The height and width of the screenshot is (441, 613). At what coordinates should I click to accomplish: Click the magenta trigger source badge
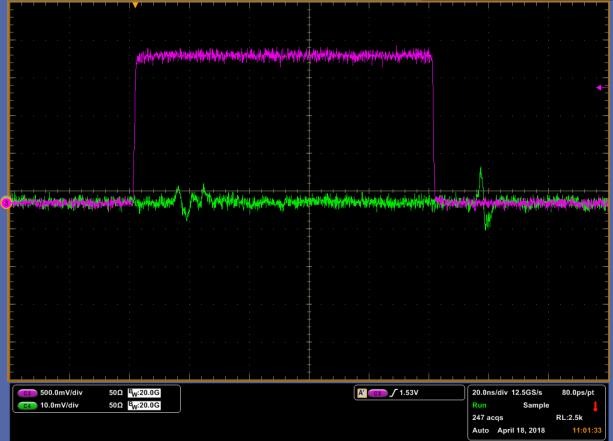coord(378,393)
